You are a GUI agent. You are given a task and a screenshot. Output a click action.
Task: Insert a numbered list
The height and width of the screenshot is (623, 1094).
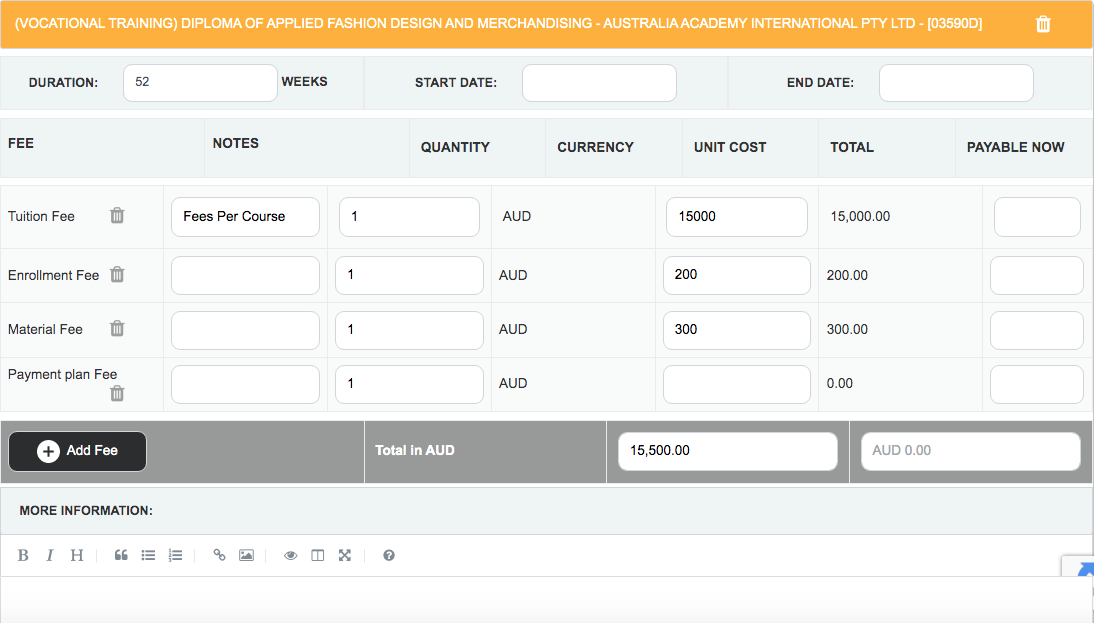coord(175,555)
